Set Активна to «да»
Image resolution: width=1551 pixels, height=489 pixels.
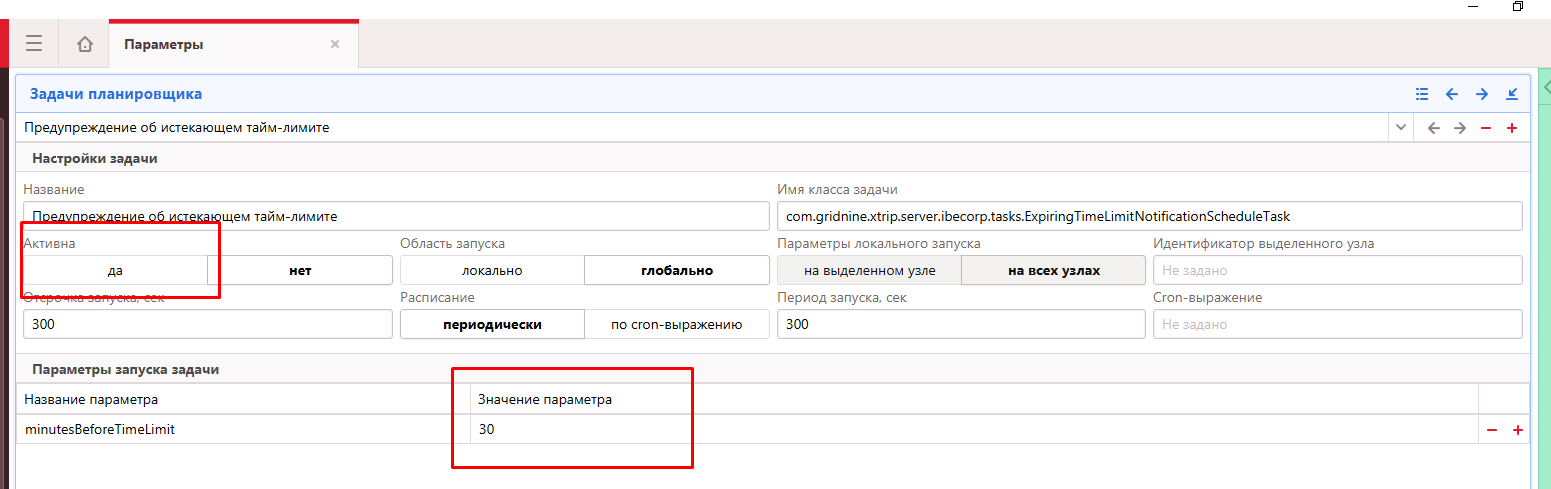pyautogui.click(x=115, y=270)
